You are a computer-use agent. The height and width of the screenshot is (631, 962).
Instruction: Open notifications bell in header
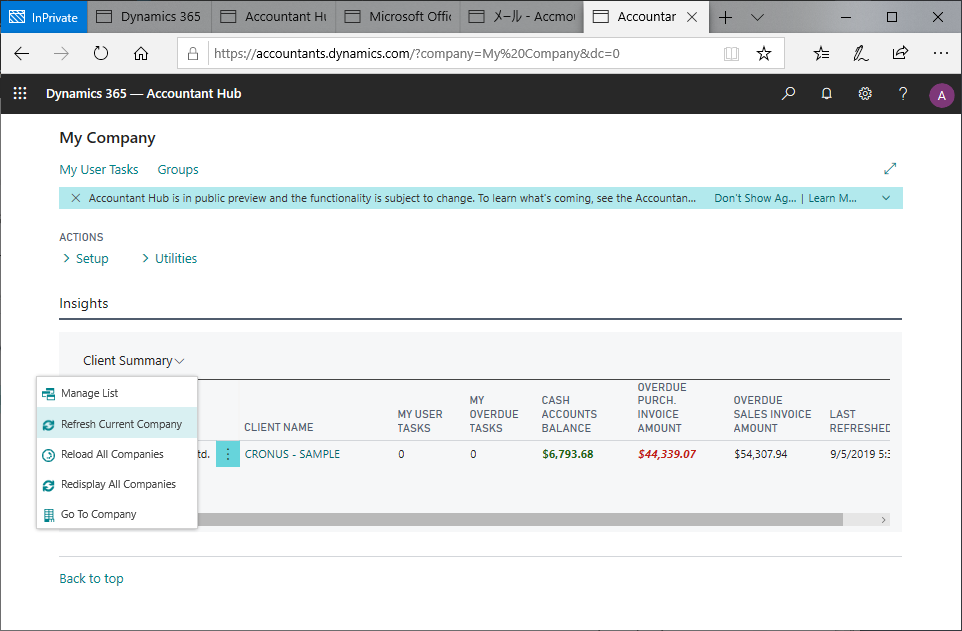pyautogui.click(x=826, y=93)
